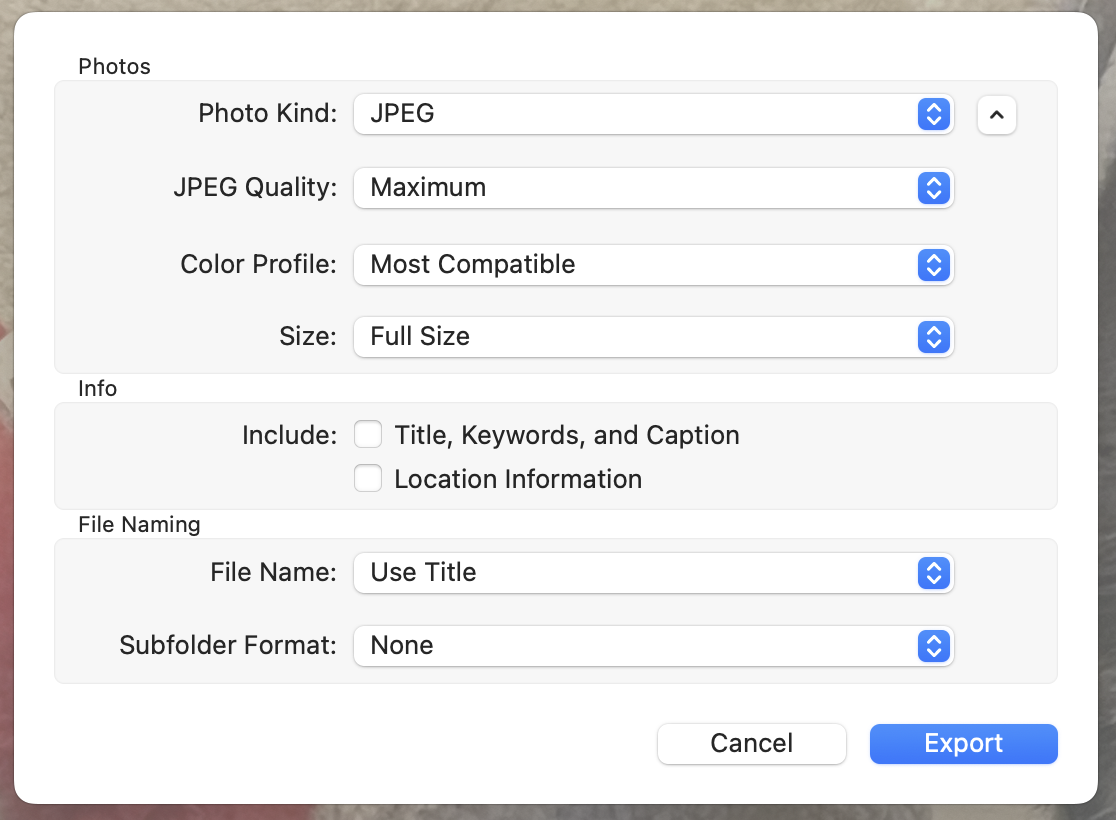Click blue arrows on File Name popup
The height and width of the screenshot is (820, 1116).
tap(932, 573)
